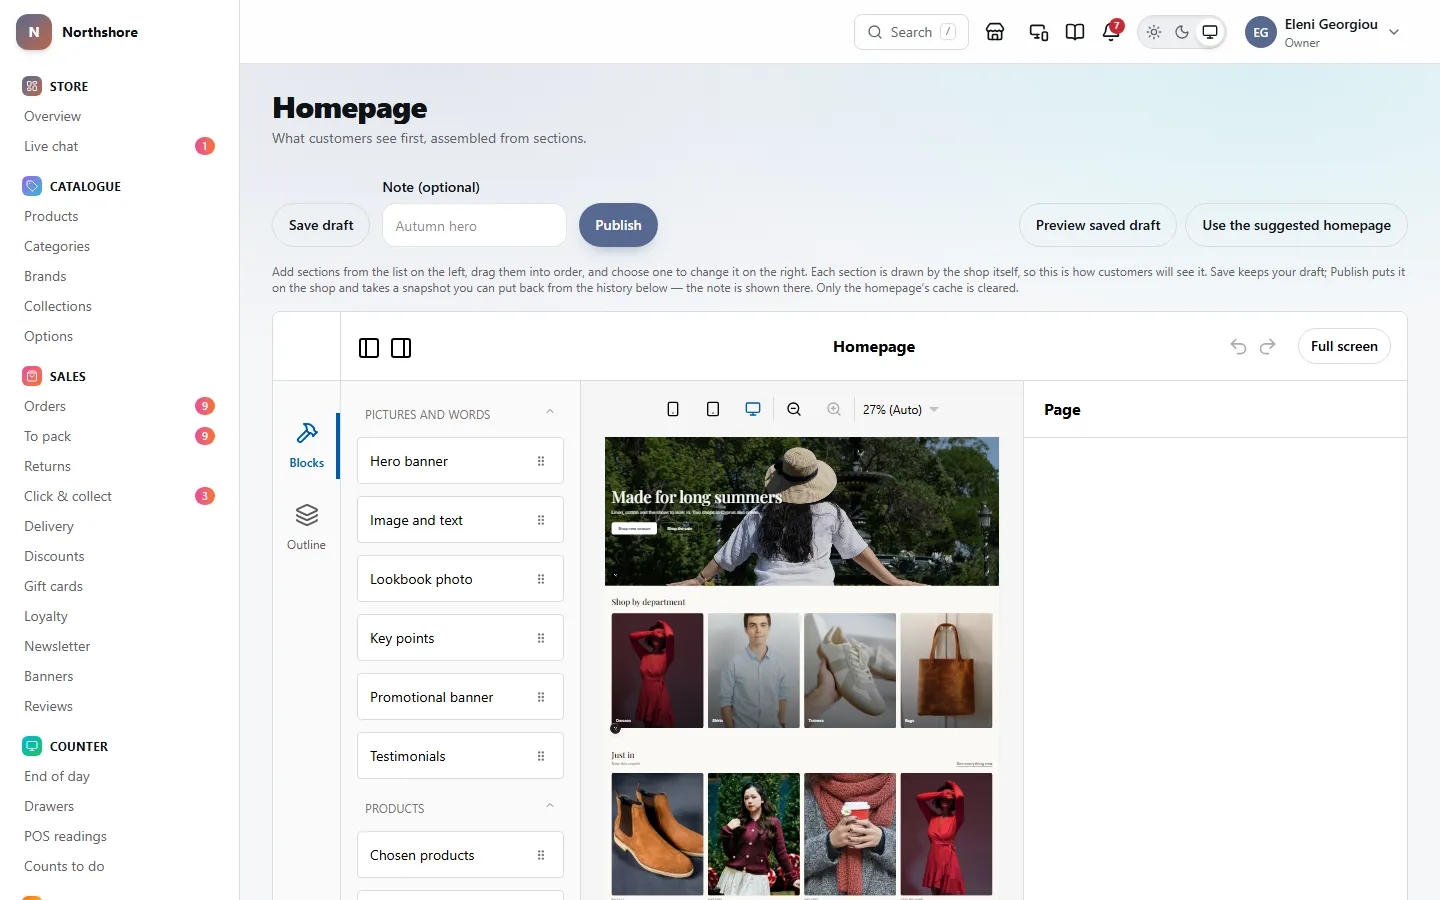Focus the Note (optional) input field
Viewport: 1440px width, 900px height.
click(474, 225)
